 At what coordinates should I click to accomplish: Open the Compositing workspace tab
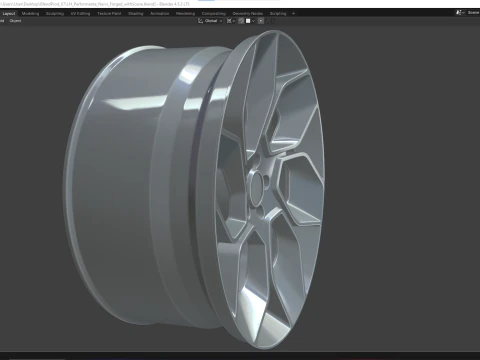tap(214, 14)
